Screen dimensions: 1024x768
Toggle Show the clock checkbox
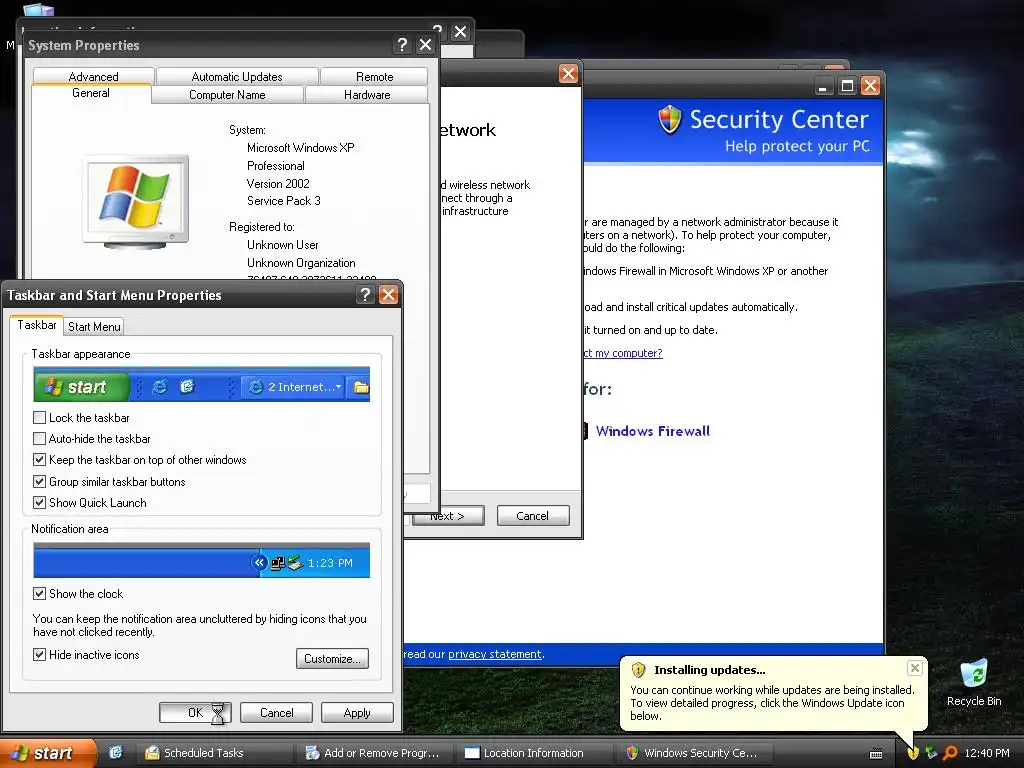(39, 594)
